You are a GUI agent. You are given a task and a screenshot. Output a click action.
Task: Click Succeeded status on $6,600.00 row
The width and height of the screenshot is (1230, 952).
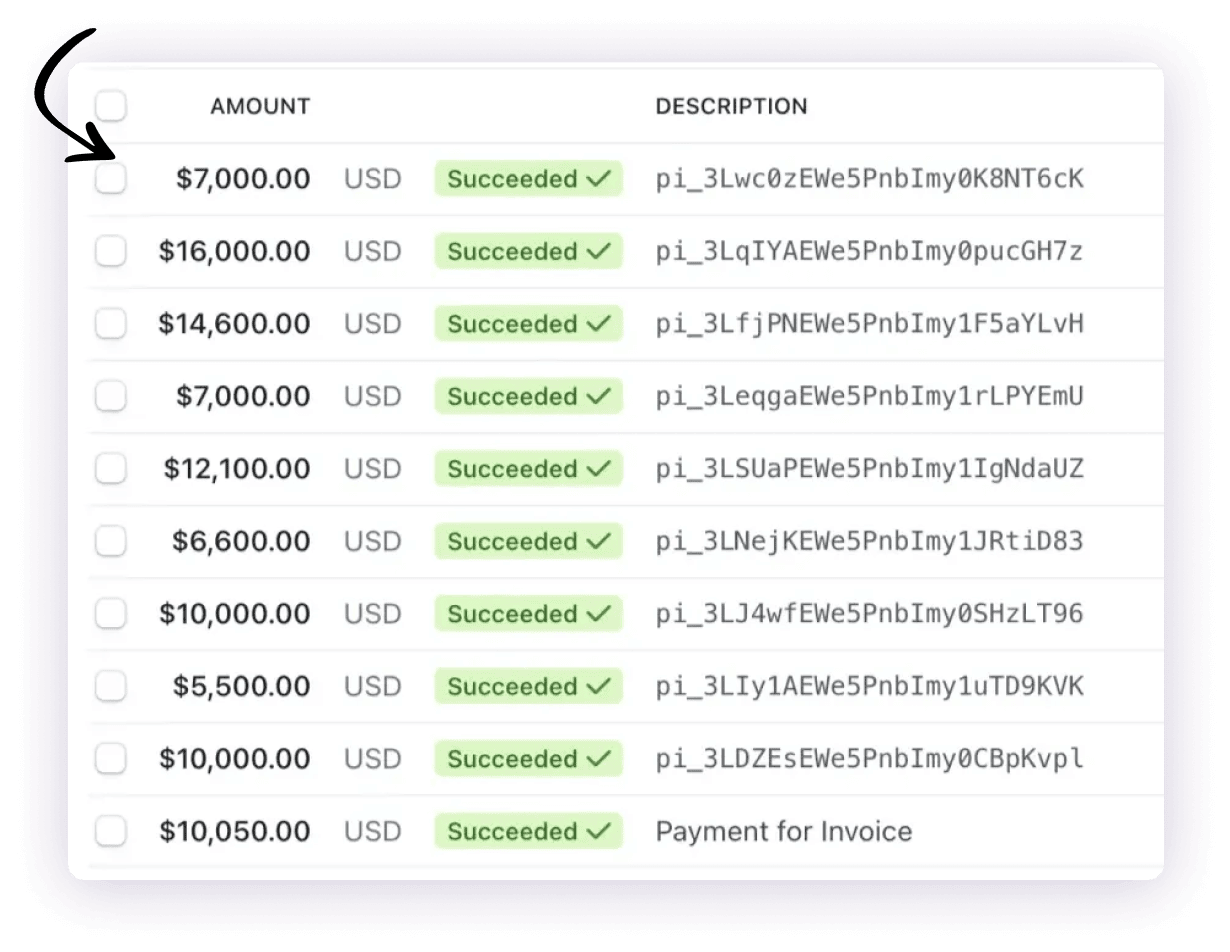(x=528, y=542)
